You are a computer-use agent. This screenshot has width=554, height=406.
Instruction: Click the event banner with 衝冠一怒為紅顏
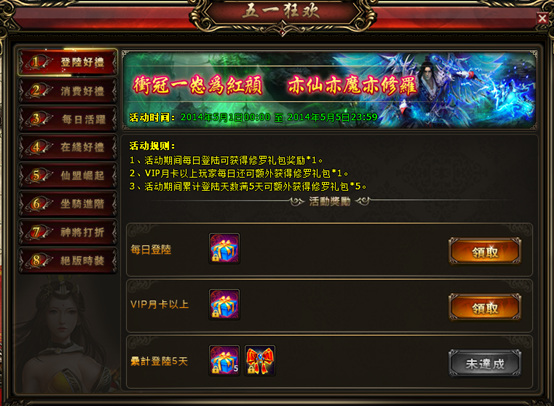(x=329, y=90)
